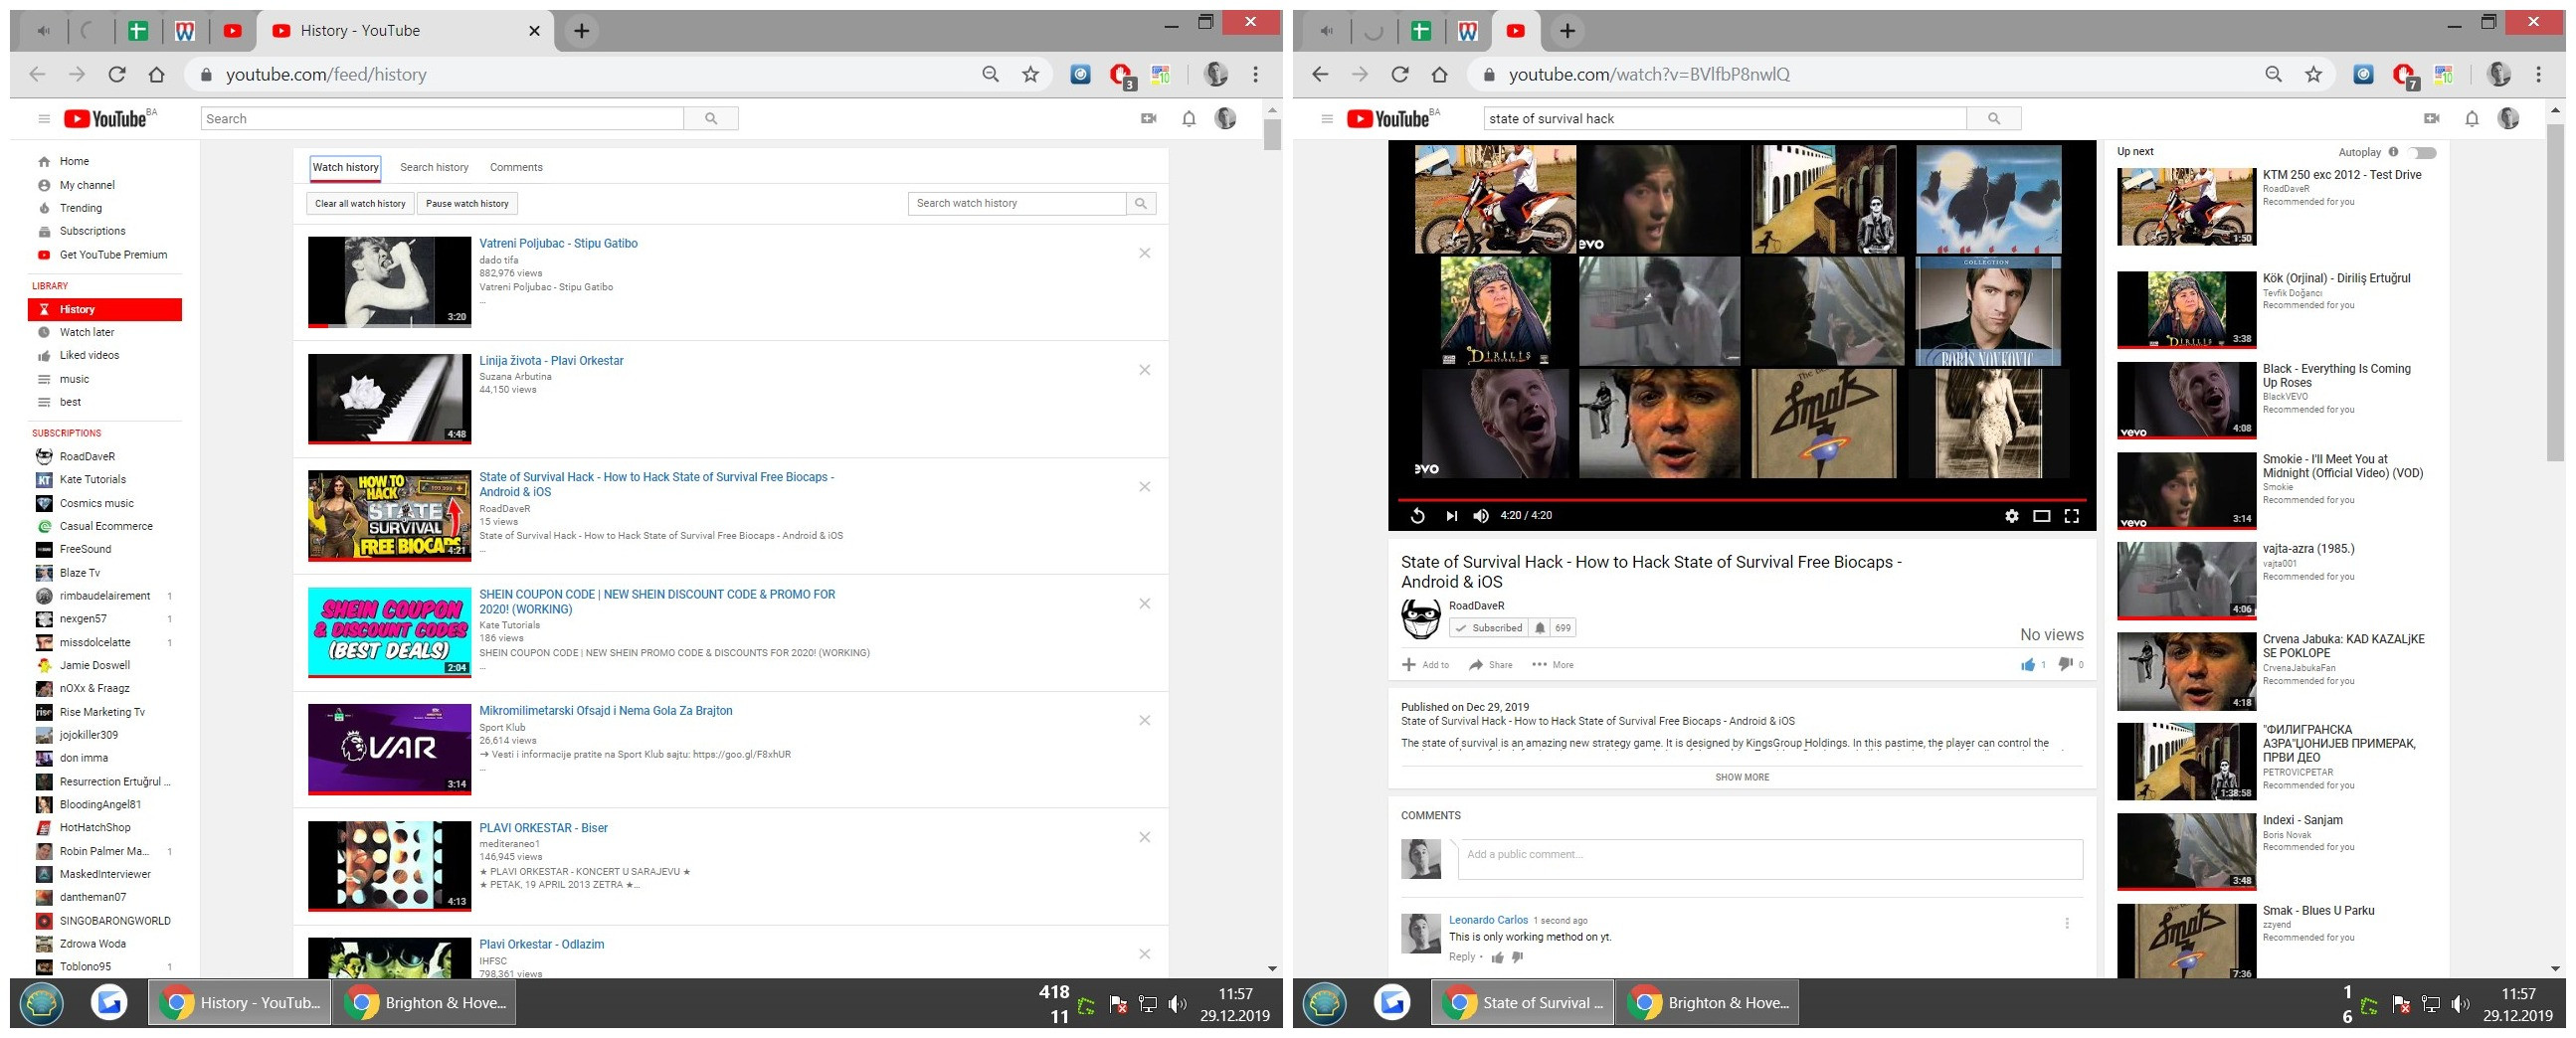
Task: Click Windows Start button on left taskbar
Action: (41, 1003)
